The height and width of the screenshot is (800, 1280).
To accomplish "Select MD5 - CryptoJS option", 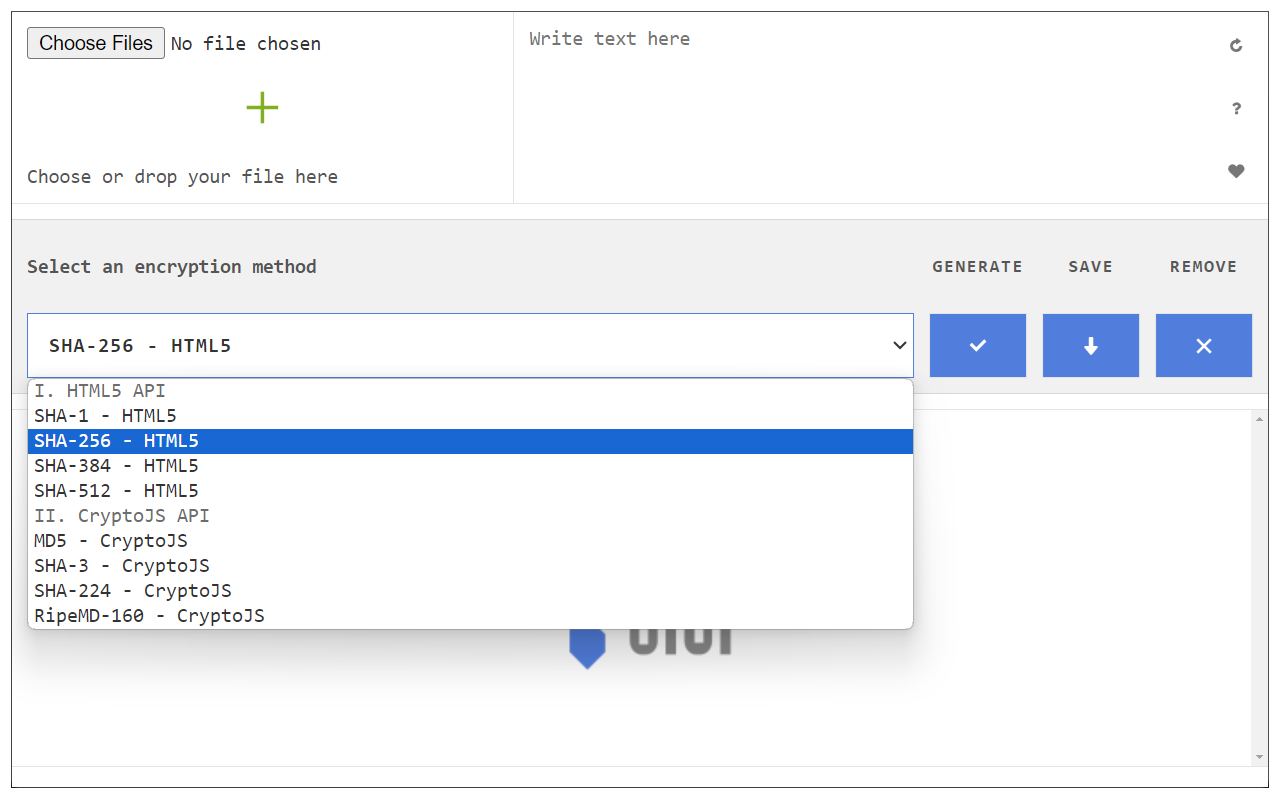I will point(111,541).
